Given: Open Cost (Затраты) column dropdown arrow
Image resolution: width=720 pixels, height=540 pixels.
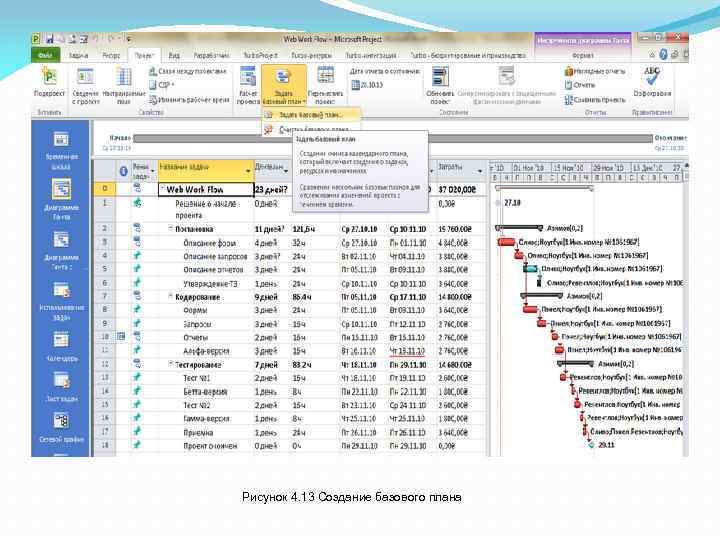Looking at the screenshot, I should click(480, 171).
